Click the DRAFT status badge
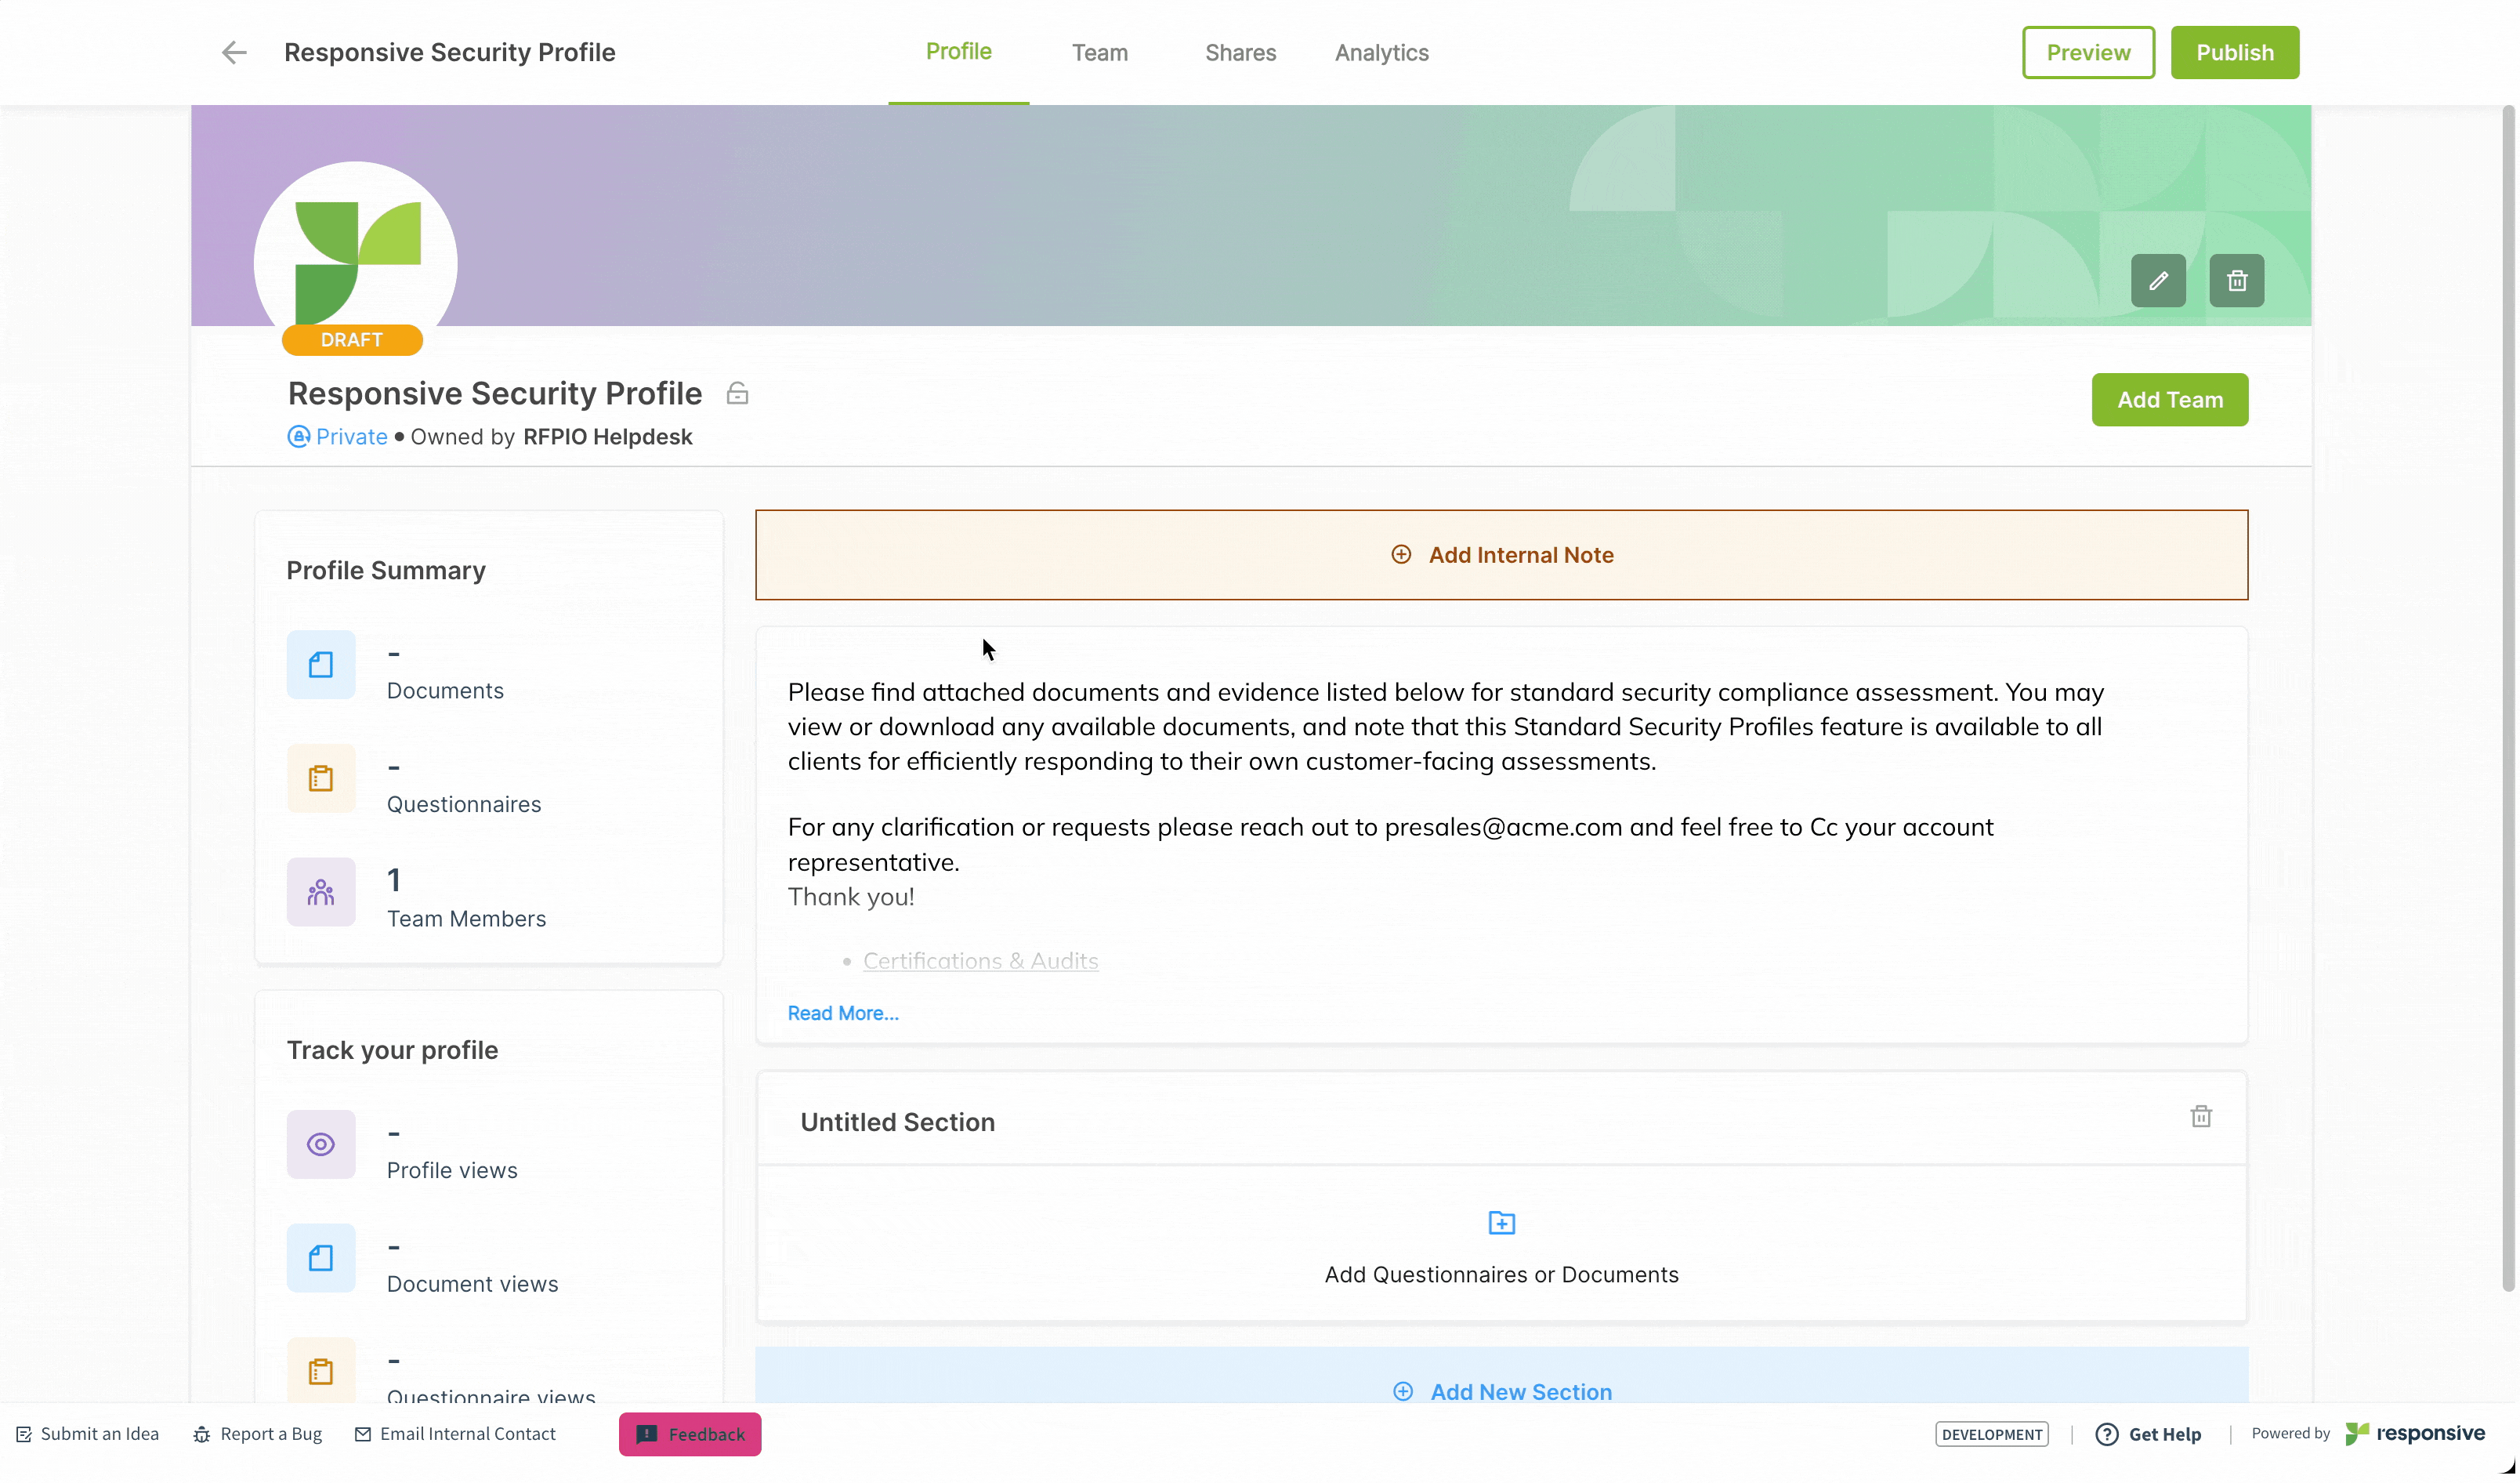This screenshot has height=1483, width=2520. pyautogui.click(x=352, y=340)
